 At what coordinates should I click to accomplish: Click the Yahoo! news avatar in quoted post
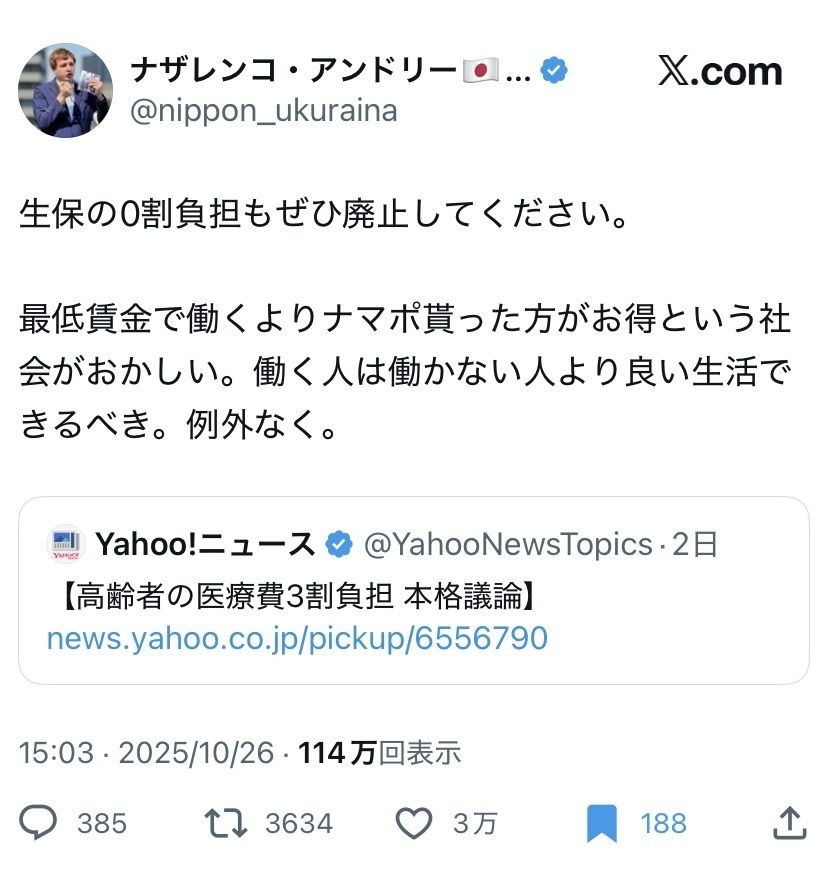65,545
